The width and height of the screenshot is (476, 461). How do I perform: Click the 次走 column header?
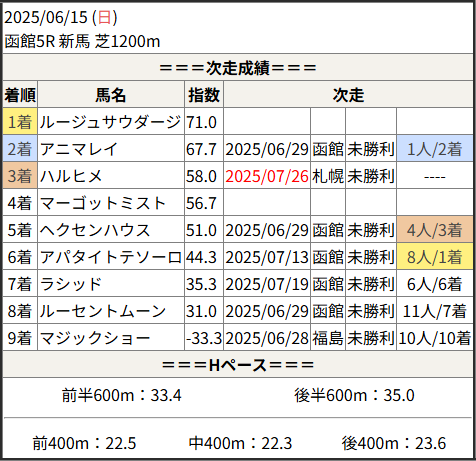348,95
